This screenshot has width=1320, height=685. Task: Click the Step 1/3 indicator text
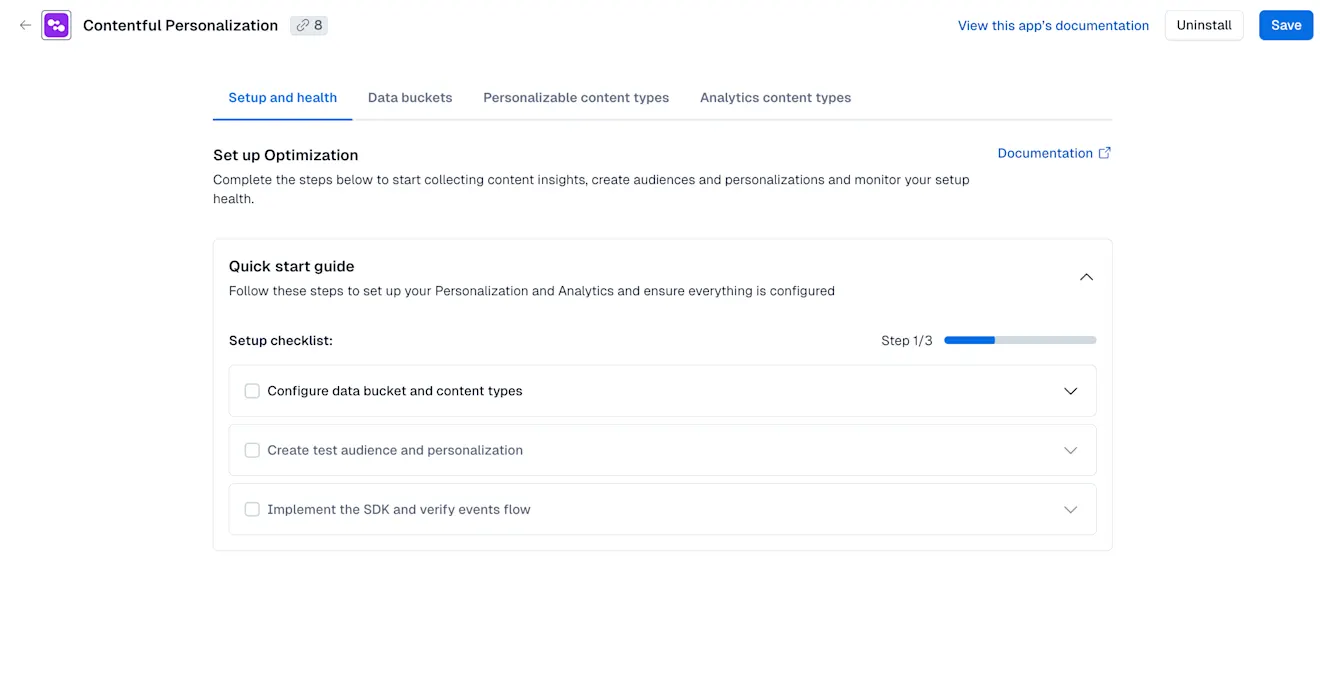coord(906,341)
